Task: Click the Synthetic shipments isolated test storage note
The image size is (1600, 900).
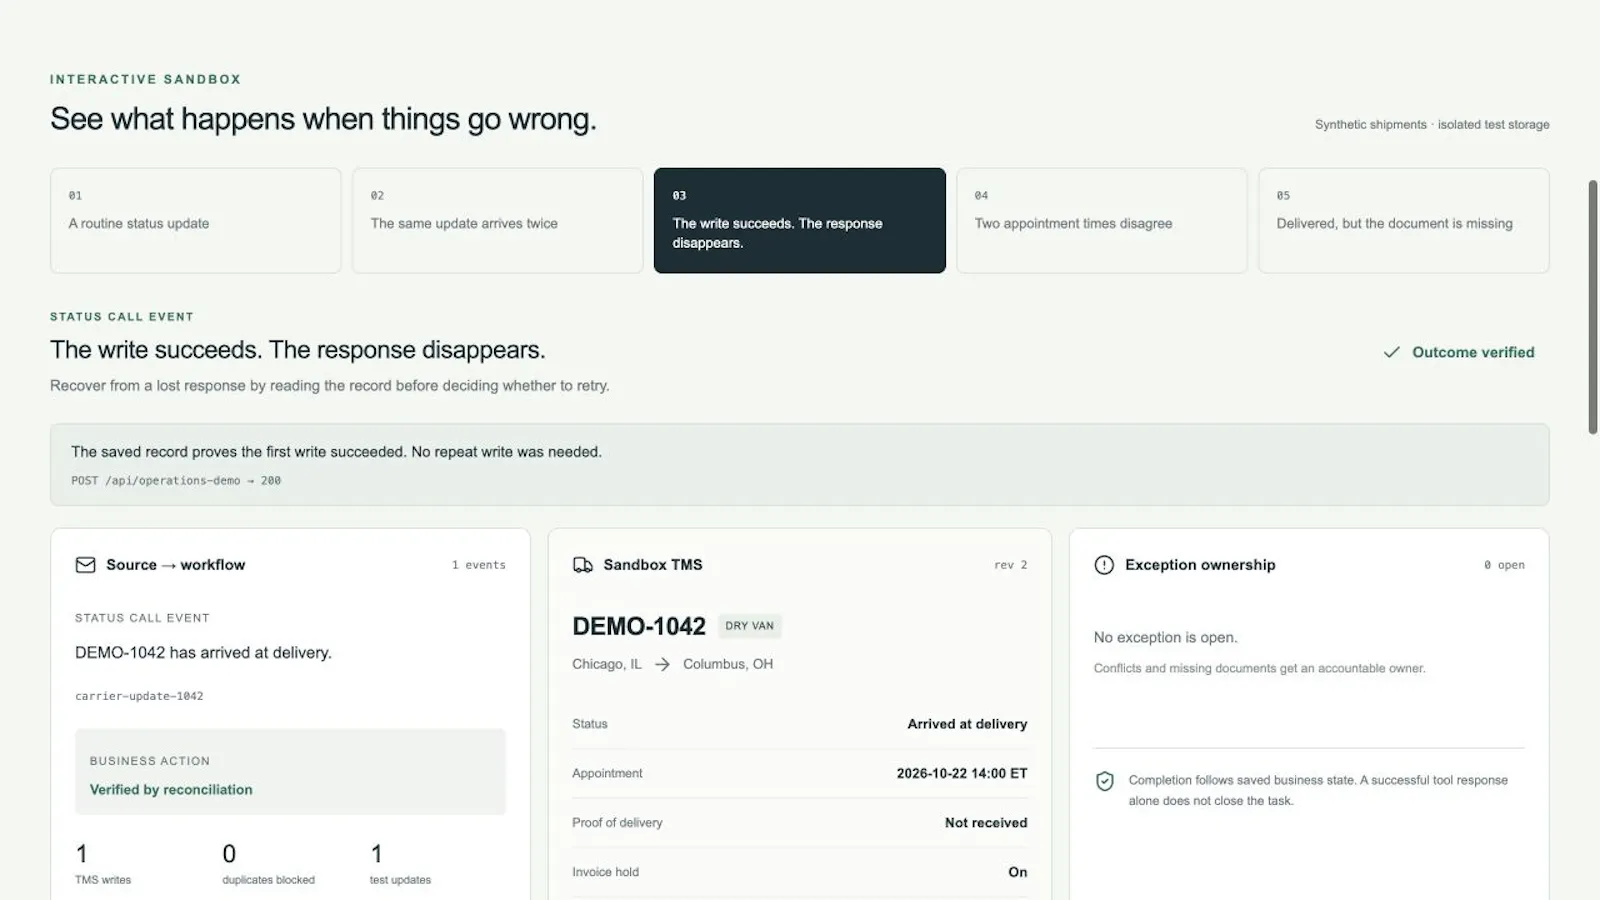Action: (1432, 125)
